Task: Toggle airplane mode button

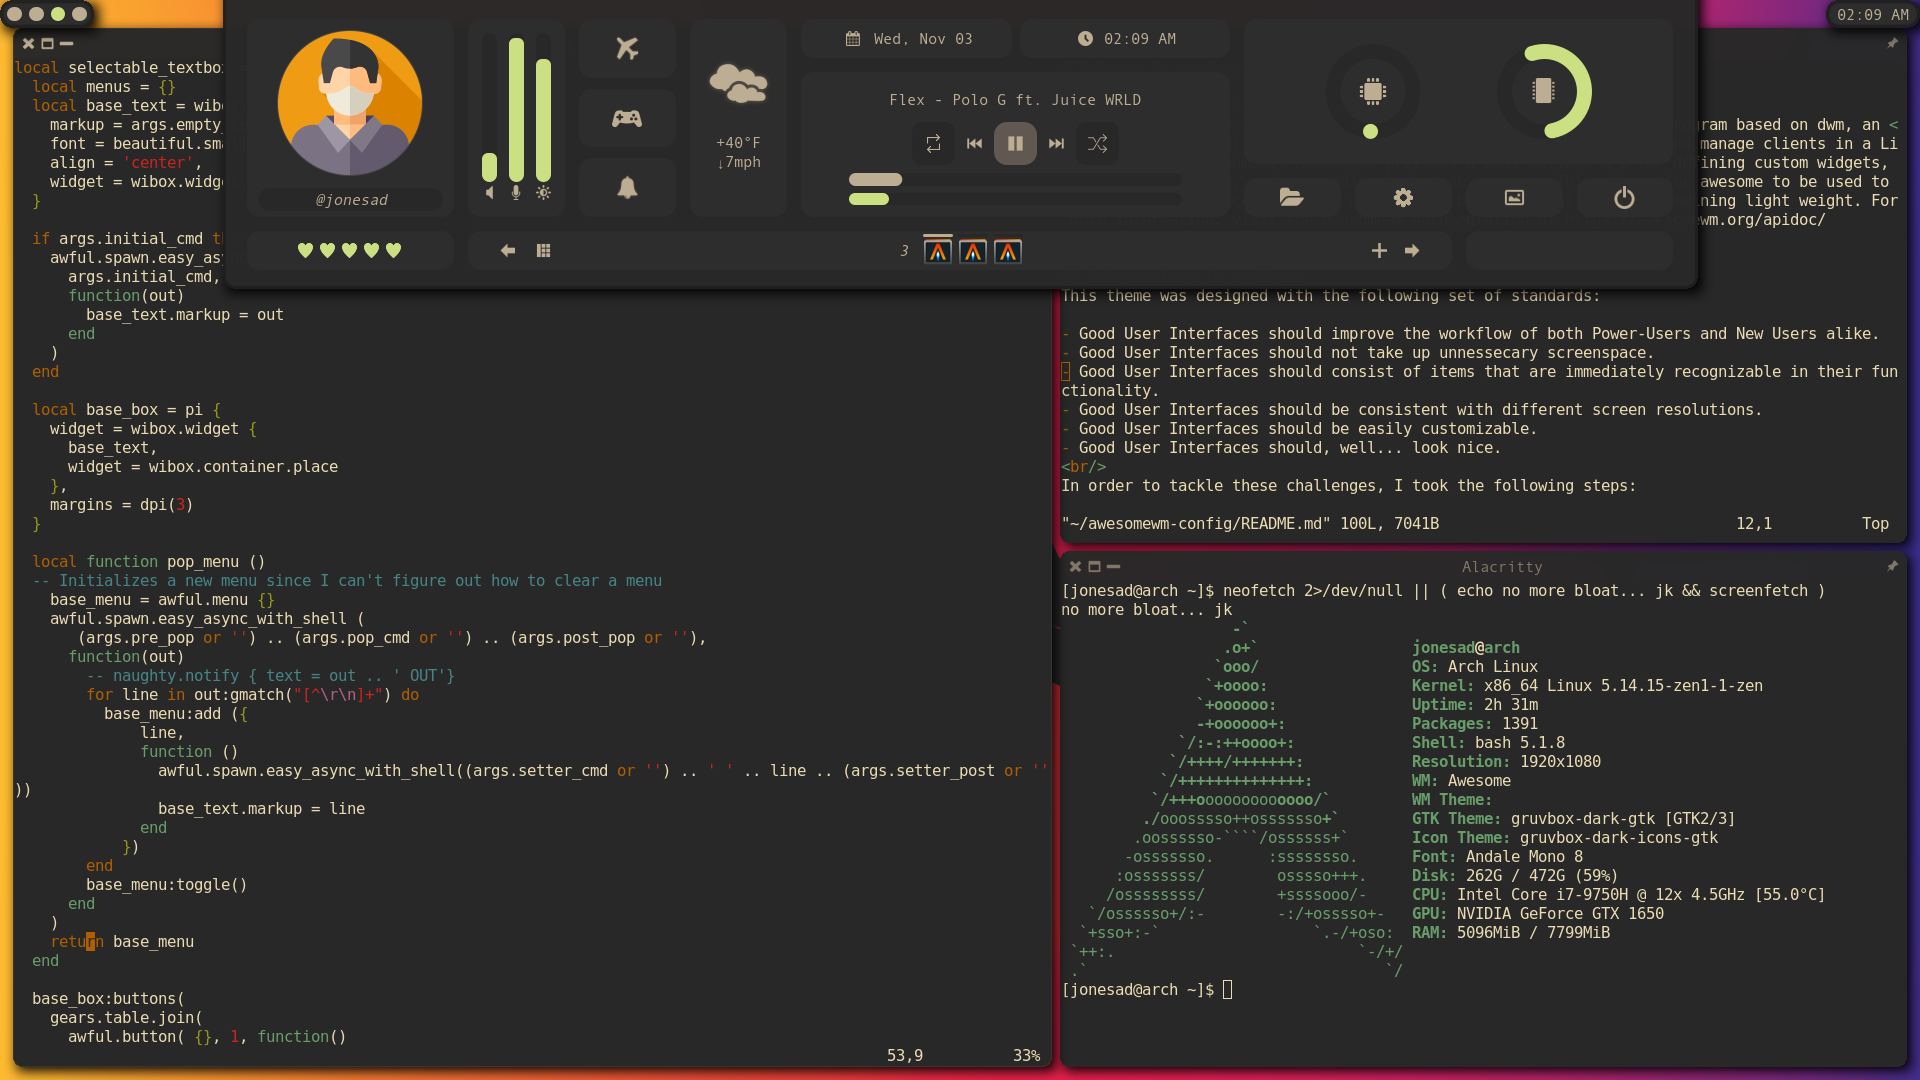Action: [x=627, y=48]
